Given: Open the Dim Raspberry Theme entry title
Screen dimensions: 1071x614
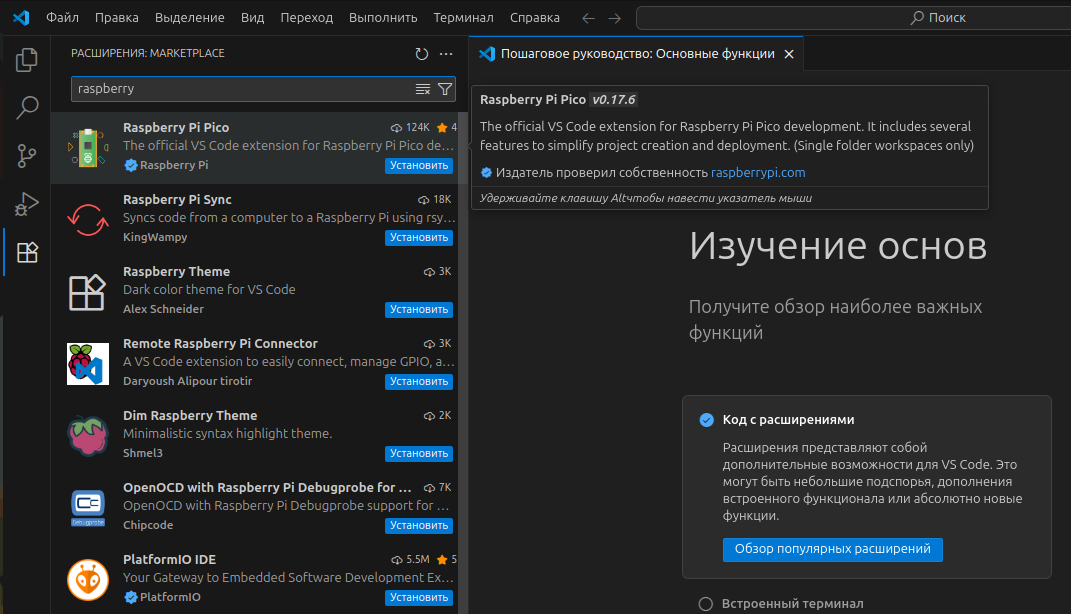Looking at the screenshot, I should pyautogui.click(x=190, y=415).
